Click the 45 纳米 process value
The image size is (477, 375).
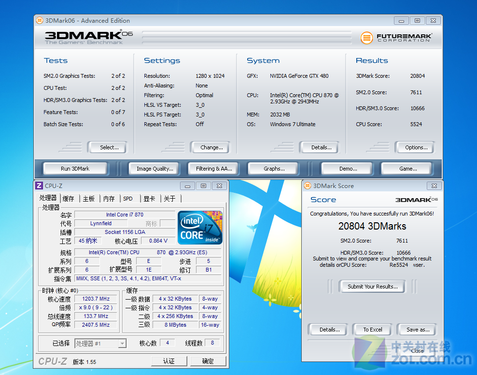click(88, 241)
